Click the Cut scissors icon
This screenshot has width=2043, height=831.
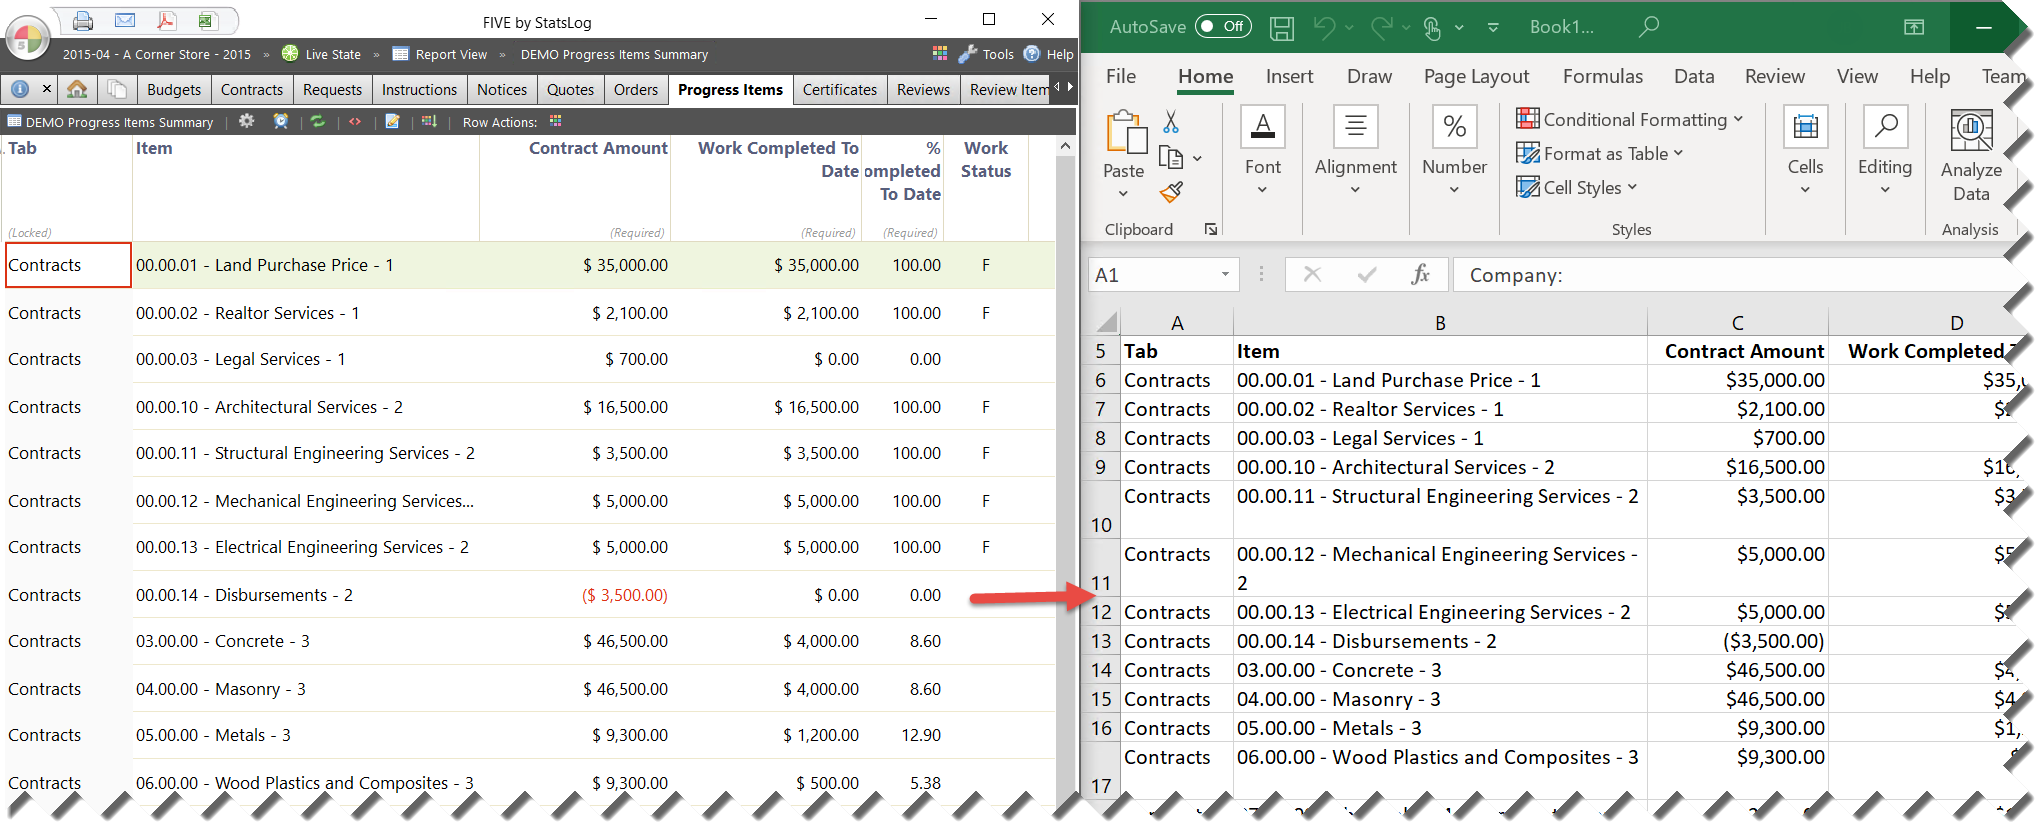(1171, 122)
